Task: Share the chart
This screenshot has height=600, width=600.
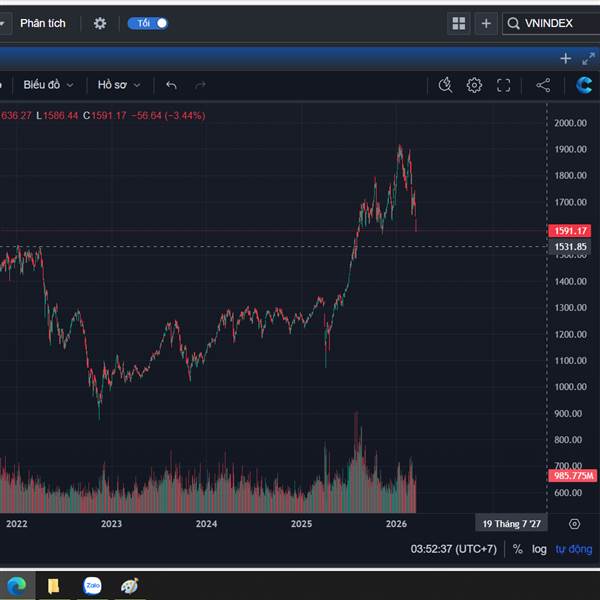Action: (x=543, y=85)
